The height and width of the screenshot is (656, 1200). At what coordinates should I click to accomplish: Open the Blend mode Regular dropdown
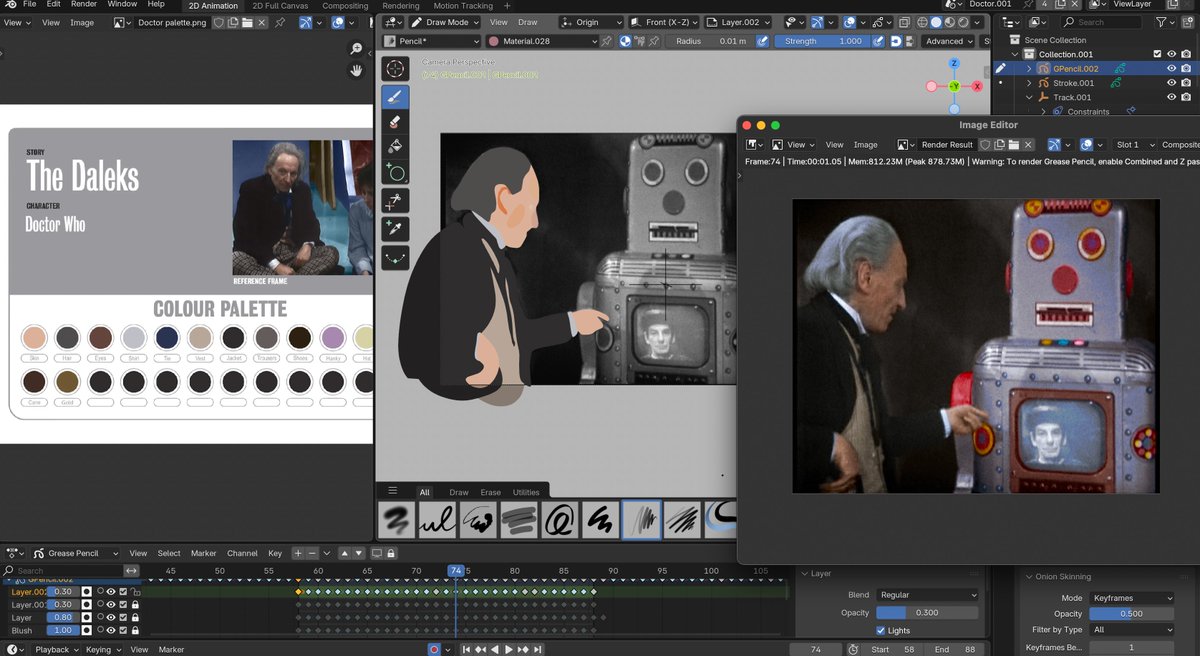(927, 595)
